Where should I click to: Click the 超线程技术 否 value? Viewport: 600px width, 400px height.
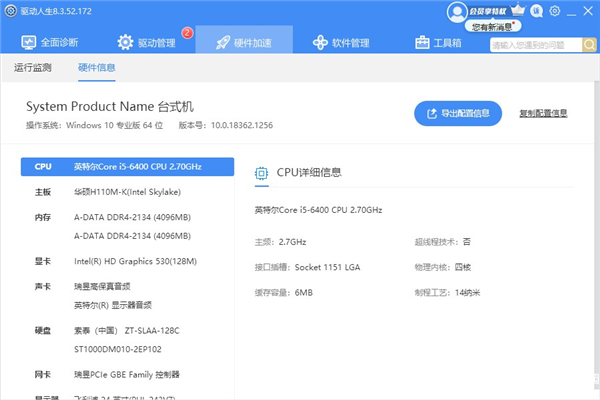point(467,242)
